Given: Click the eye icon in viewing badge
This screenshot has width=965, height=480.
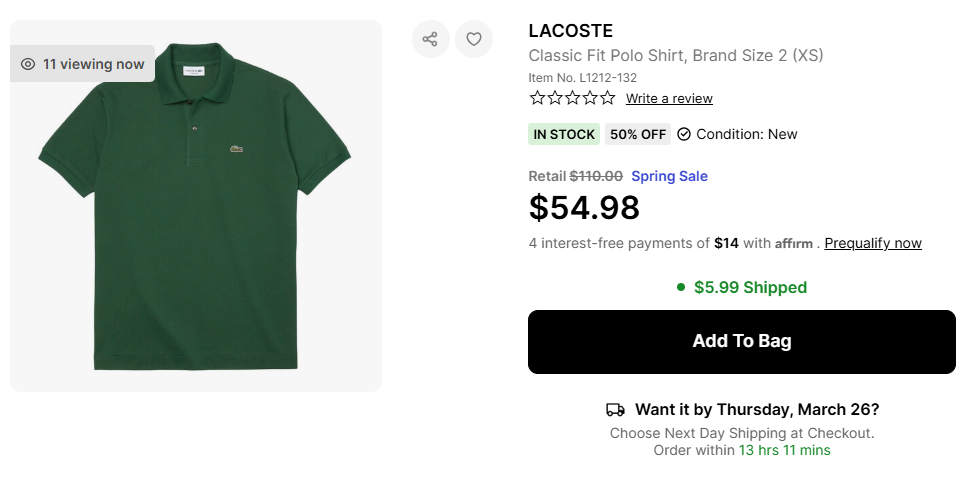Looking at the screenshot, I should [28, 64].
